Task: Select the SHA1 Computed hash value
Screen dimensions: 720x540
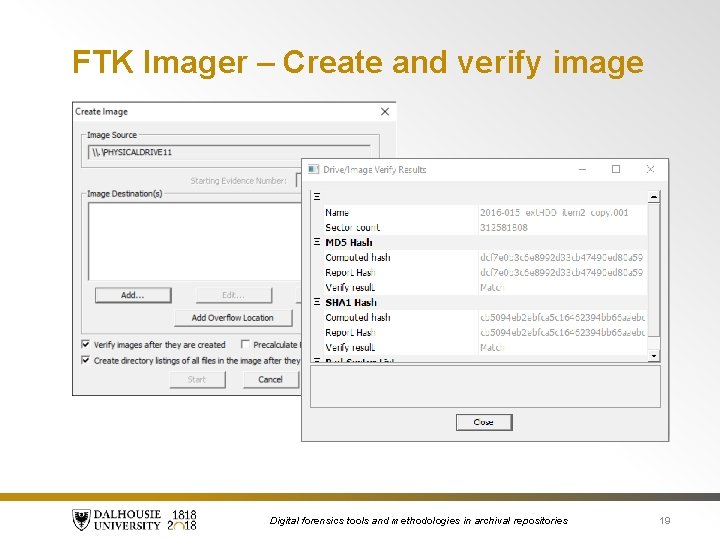Action: (562, 317)
